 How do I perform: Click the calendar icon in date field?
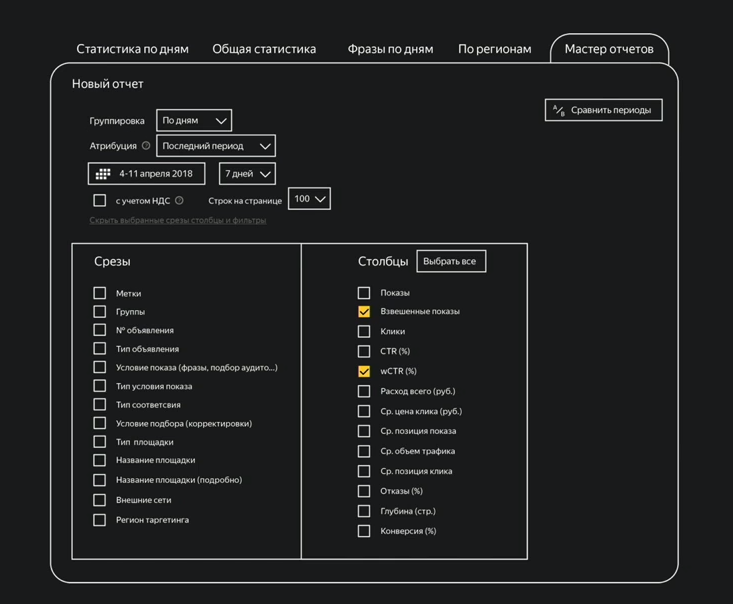click(103, 174)
